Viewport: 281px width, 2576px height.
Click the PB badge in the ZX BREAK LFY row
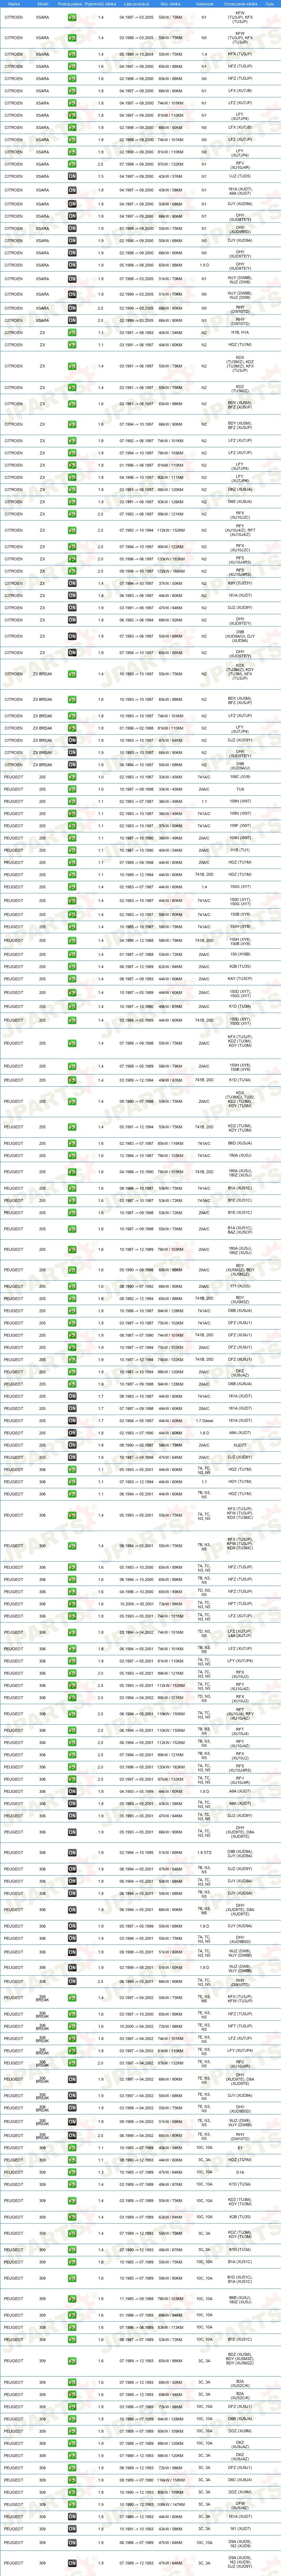[72, 728]
